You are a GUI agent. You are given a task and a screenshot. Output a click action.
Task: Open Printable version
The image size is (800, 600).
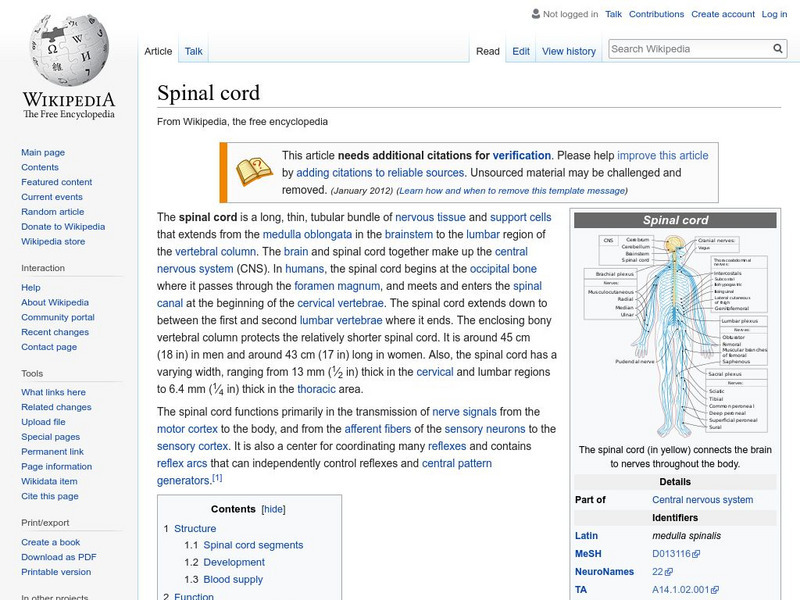pos(56,571)
